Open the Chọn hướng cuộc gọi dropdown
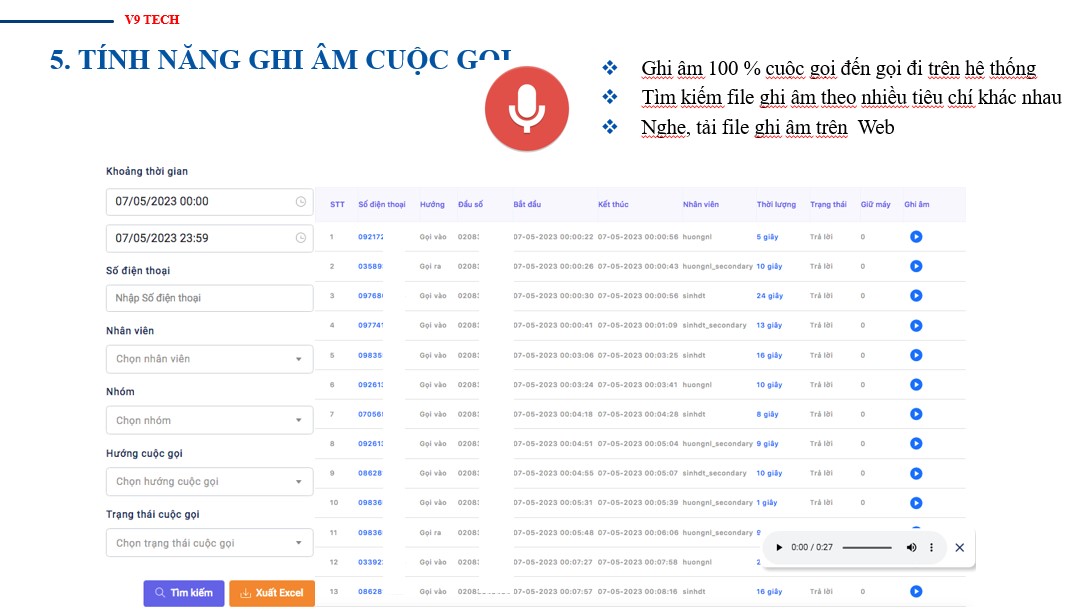Image resolution: width=1090 pixels, height=612 pixels. click(209, 481)
